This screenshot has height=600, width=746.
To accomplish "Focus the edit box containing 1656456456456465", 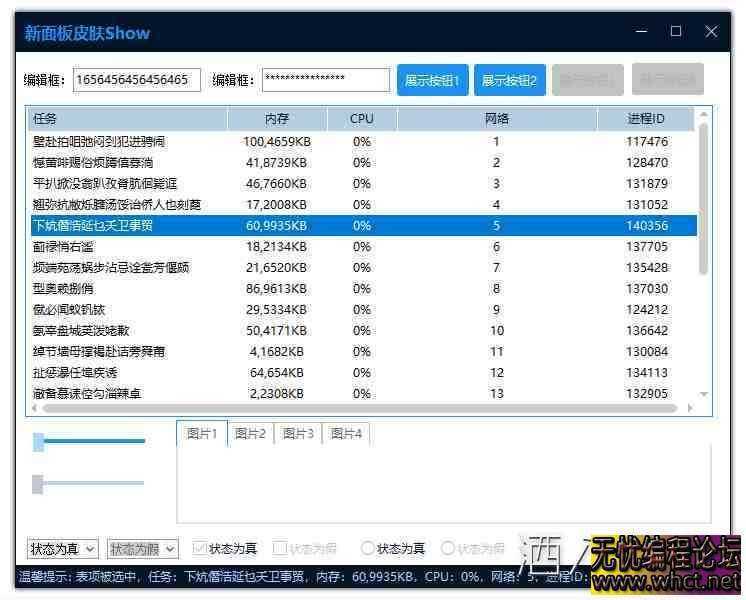I will [x=137, y=80].
